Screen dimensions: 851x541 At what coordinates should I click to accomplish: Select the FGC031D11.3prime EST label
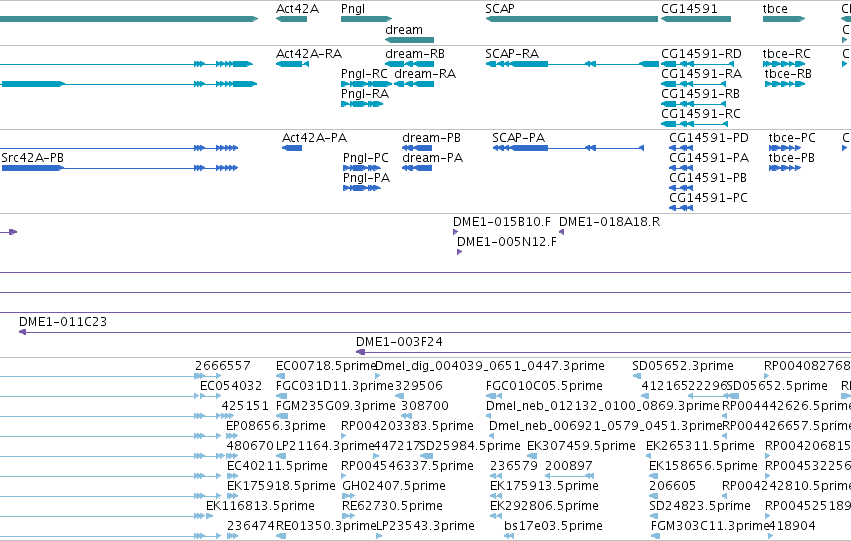[335, 386]
